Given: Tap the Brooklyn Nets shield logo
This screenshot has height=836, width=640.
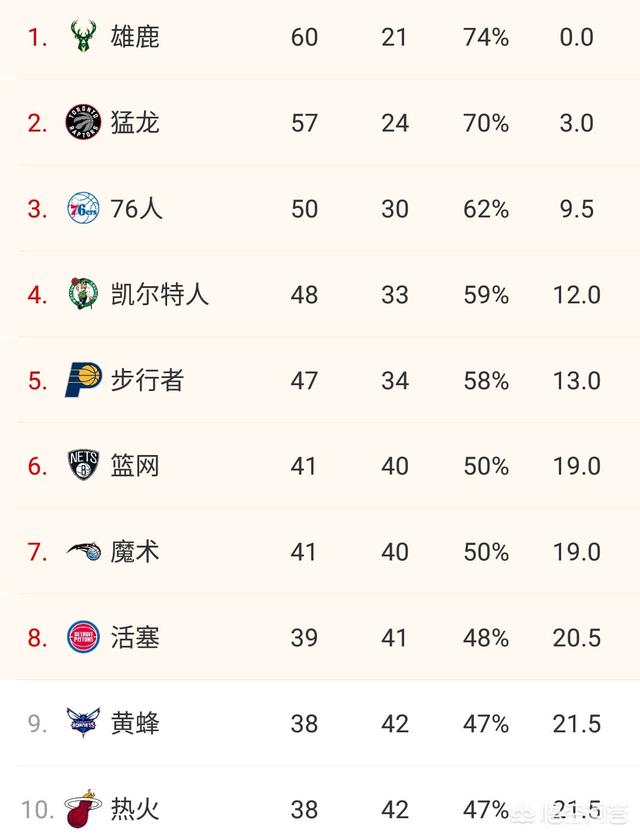Looking at the screenshot, I should point(83,465).
